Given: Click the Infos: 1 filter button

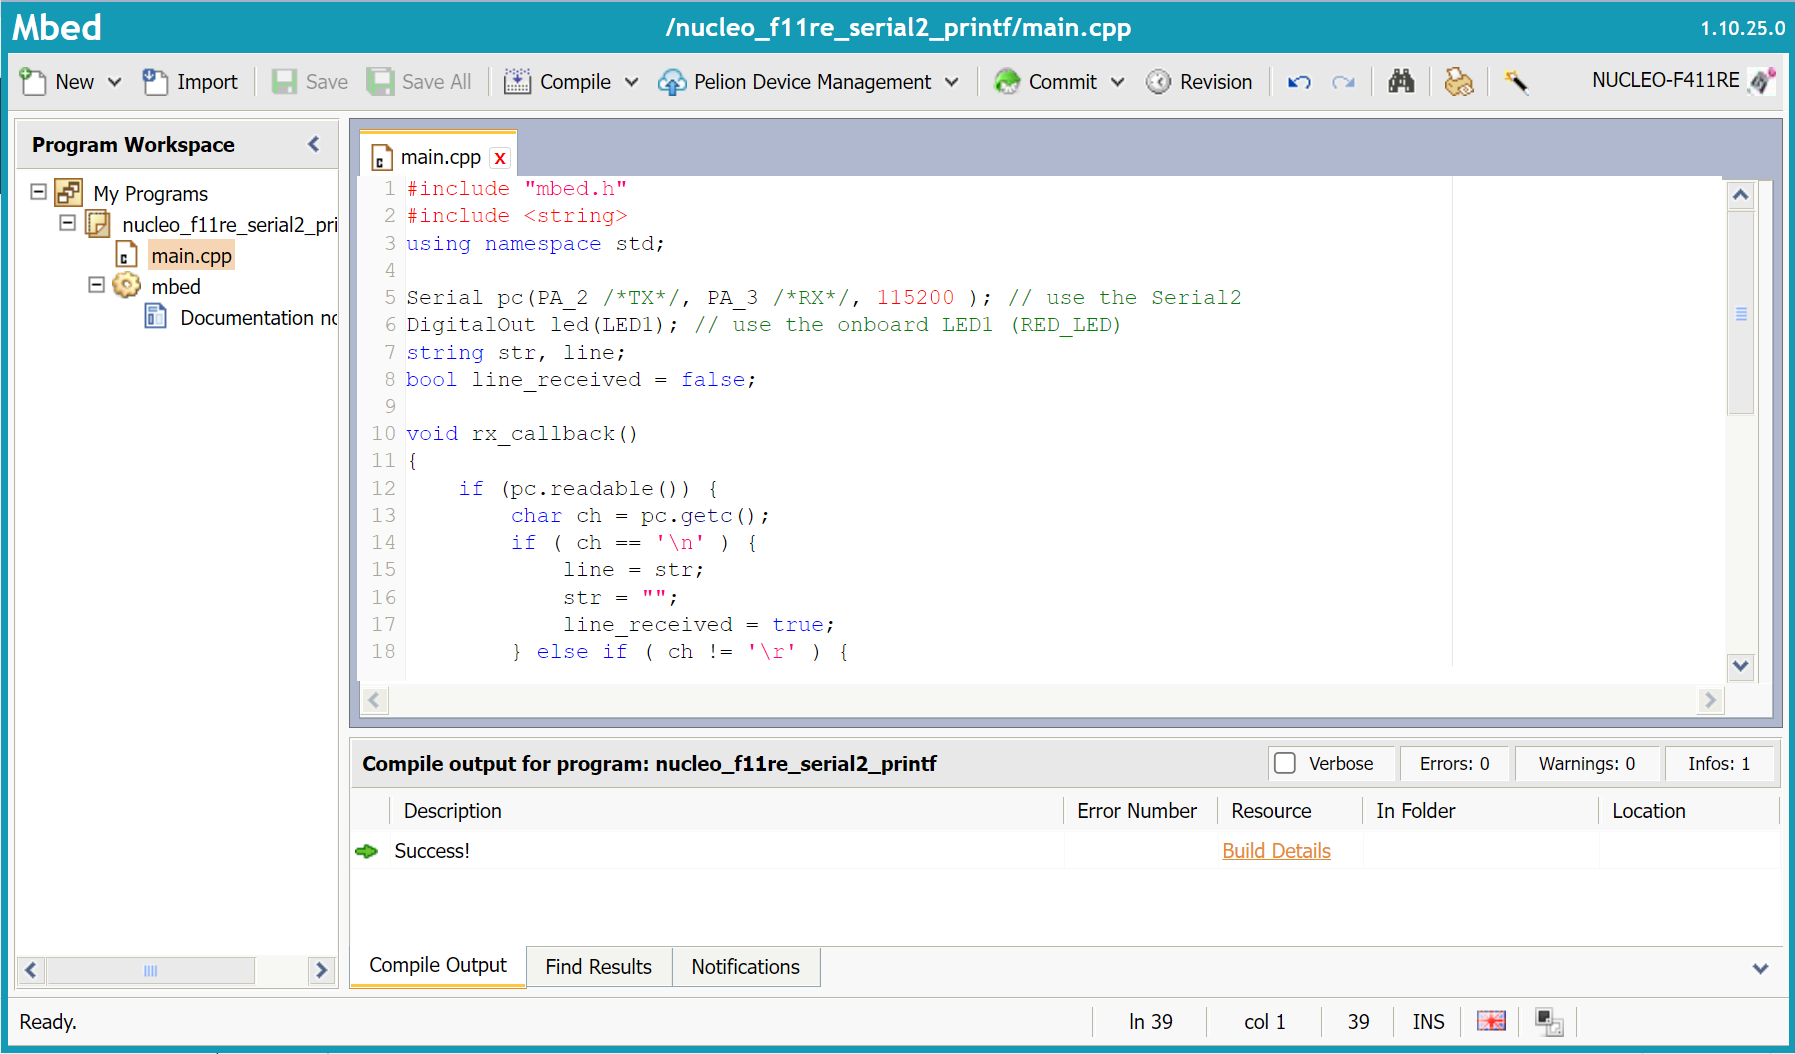Looking at the screenshot, I should pos(1719,763).
